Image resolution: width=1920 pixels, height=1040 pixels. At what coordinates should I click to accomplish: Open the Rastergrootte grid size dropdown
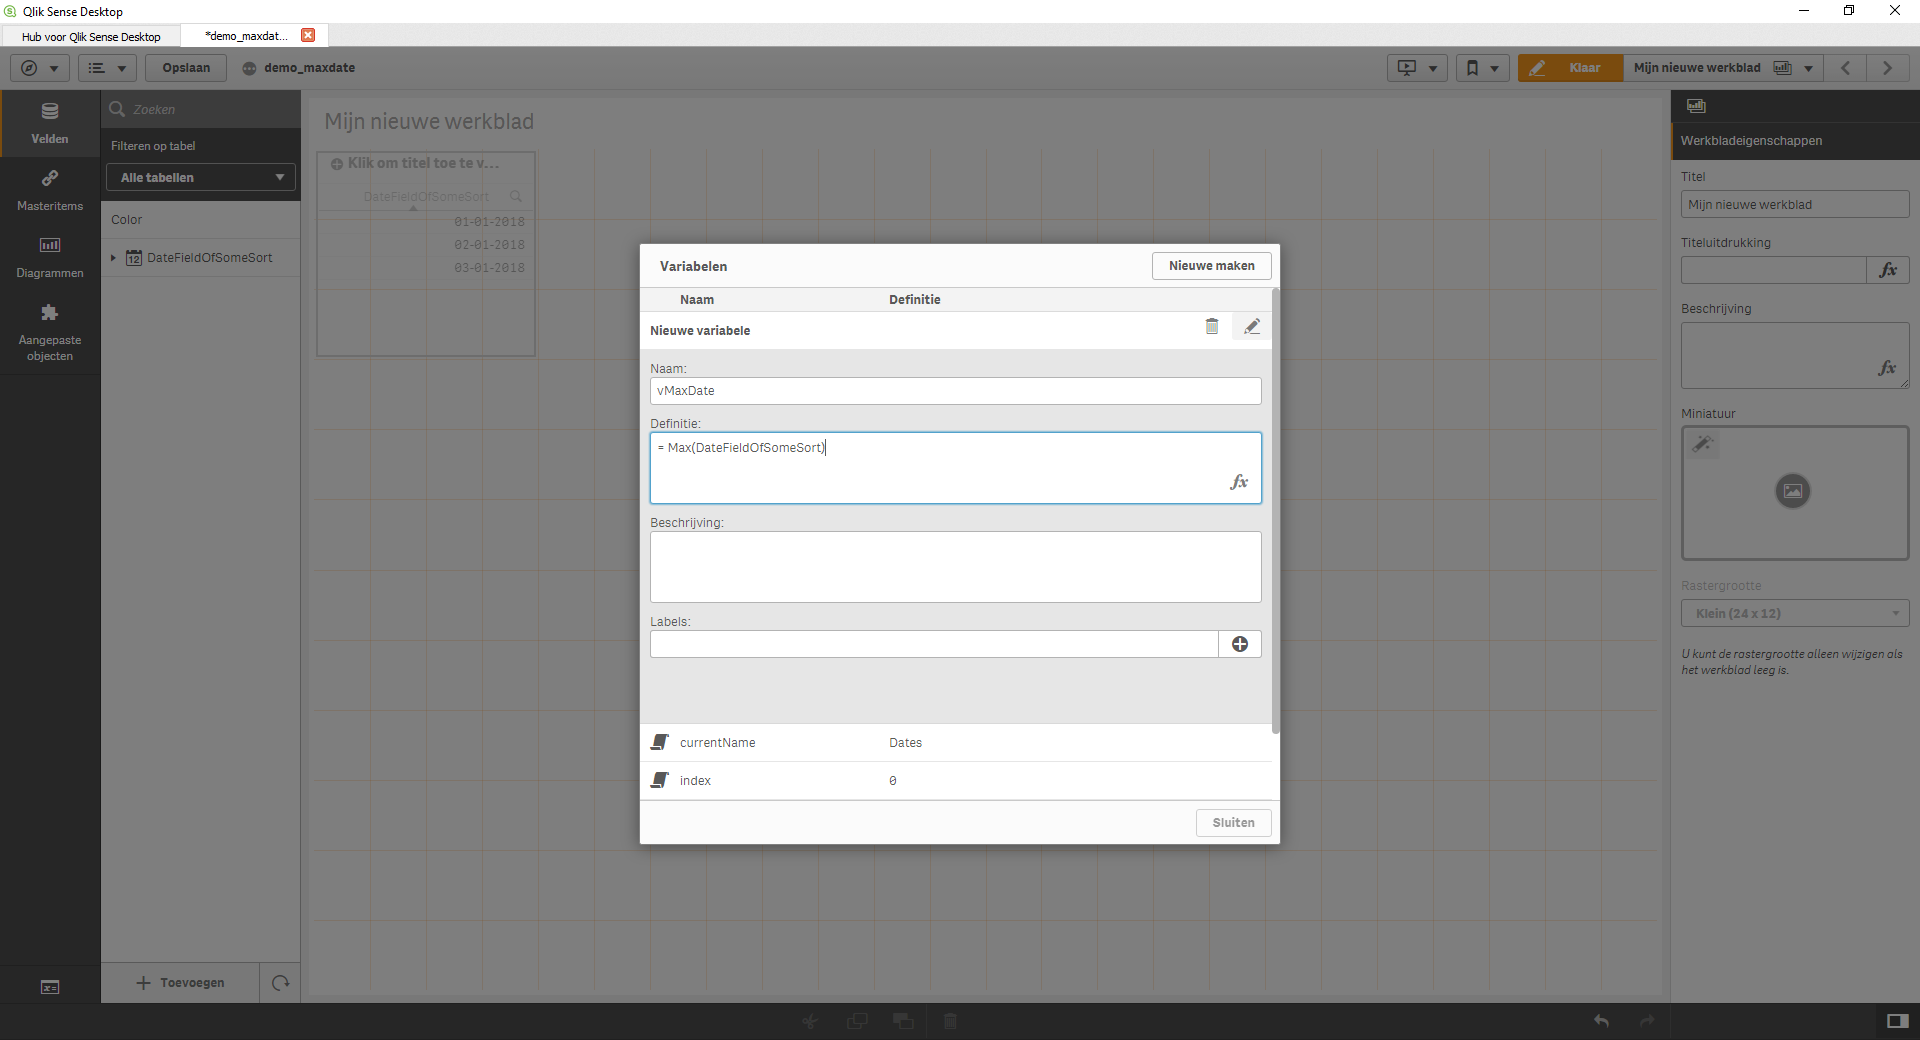click(x=1795, y=614)
